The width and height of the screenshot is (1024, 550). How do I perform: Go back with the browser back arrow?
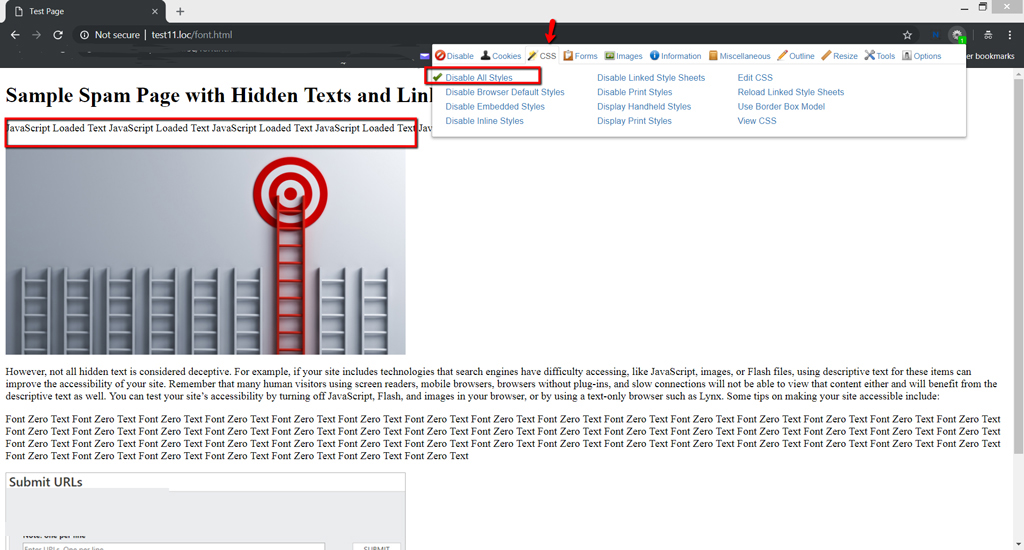click(x=15, y=35)
